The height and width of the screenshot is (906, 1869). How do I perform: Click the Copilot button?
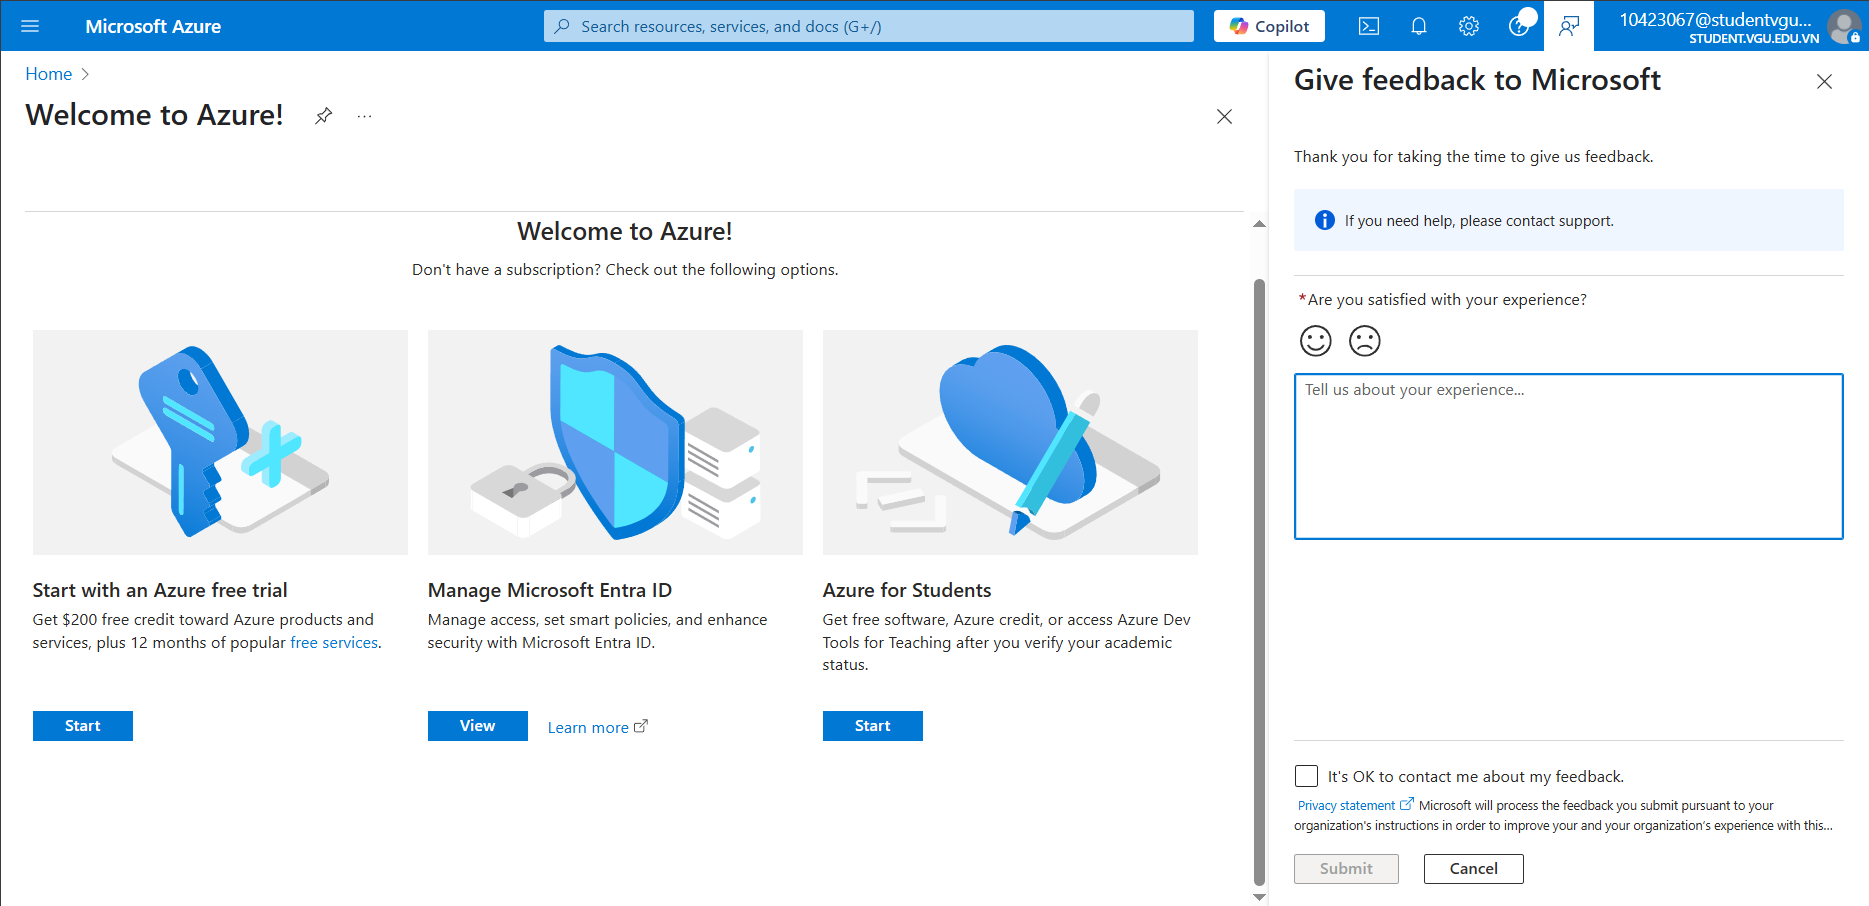coord(1269,26)
